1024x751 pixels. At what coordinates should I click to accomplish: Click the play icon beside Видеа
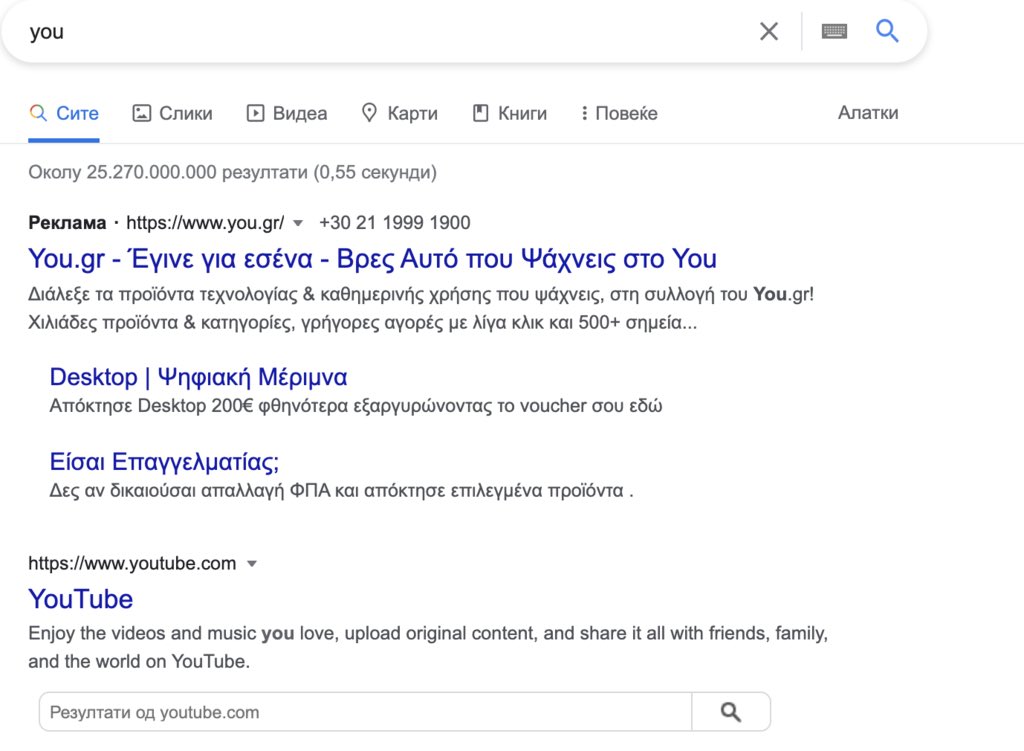pos(255,113)
